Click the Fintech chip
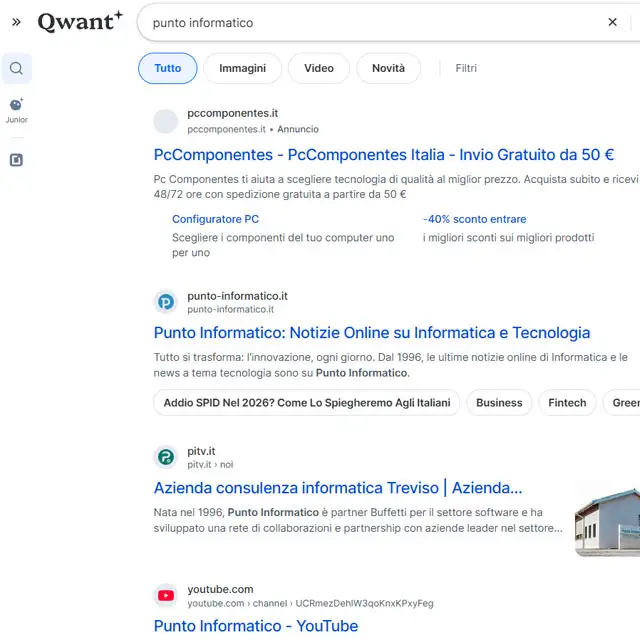The width and height of the screenshot is (640, 640). (567, 403)
